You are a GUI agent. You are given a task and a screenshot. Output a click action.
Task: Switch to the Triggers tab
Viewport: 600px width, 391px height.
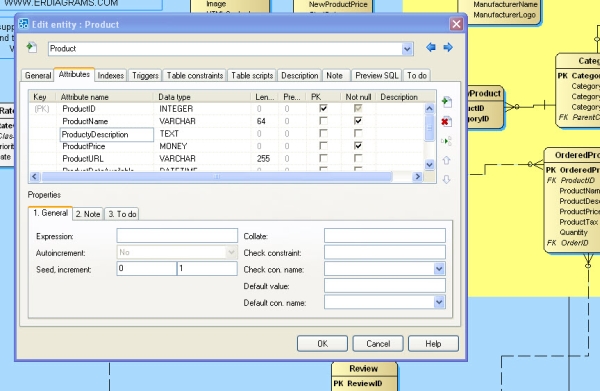click(x=145, y=75)
